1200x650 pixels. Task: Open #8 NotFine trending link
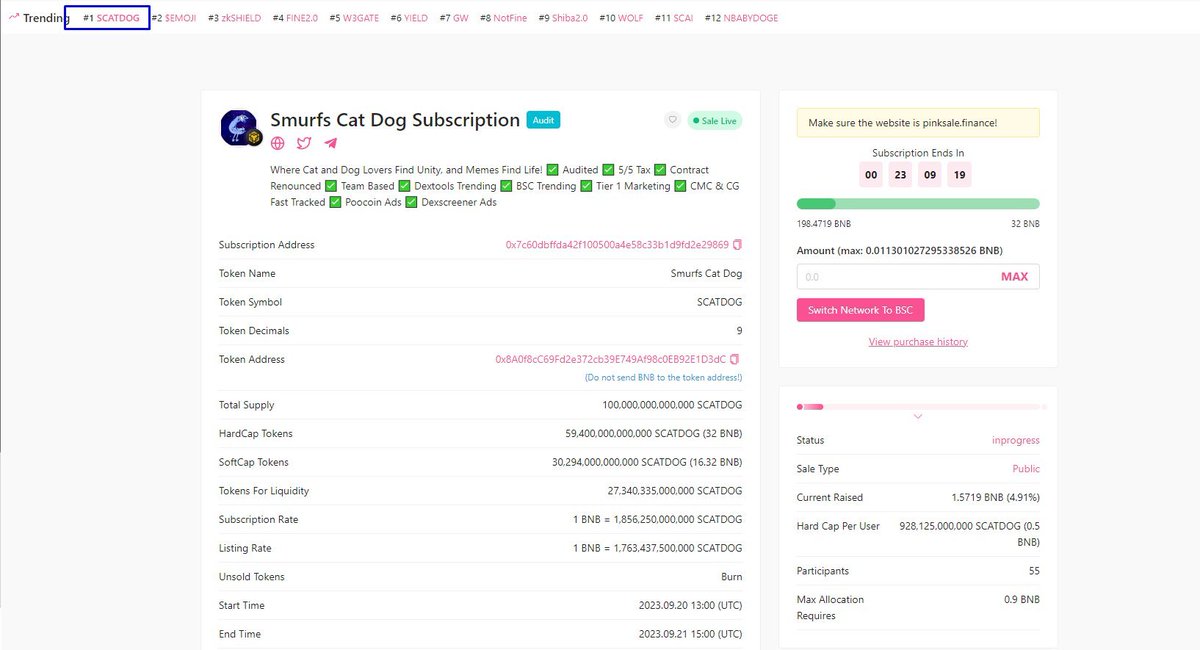[x=503, y=18]
